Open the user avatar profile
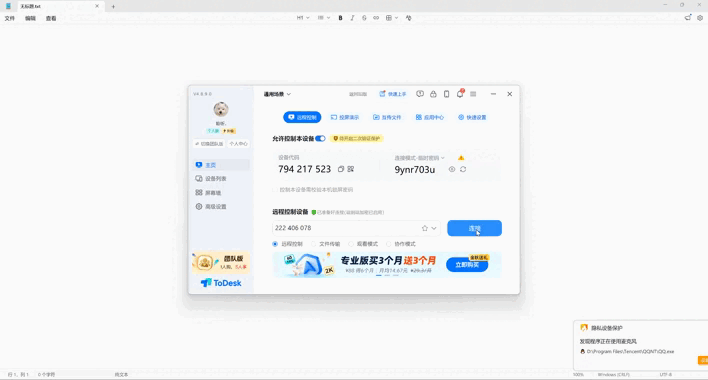The image size is (708, 380). 221,109
